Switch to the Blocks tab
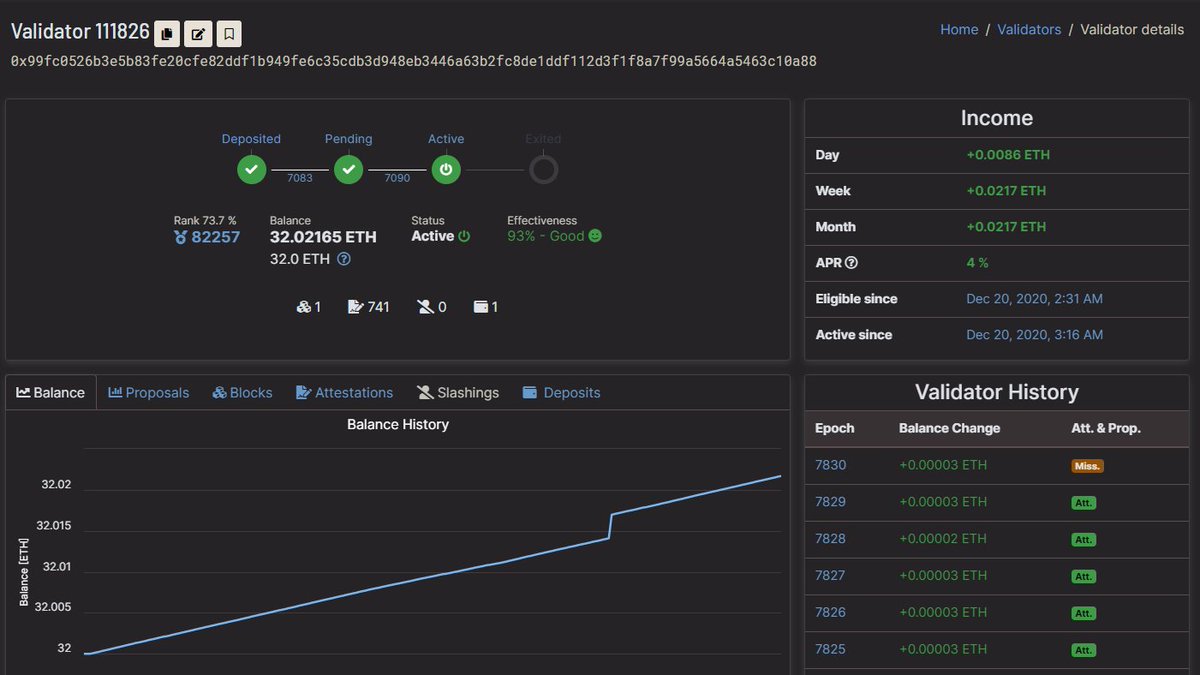The width and height of the screenshot is (1200, 675). pyautogui.click(x=242, y=393)
